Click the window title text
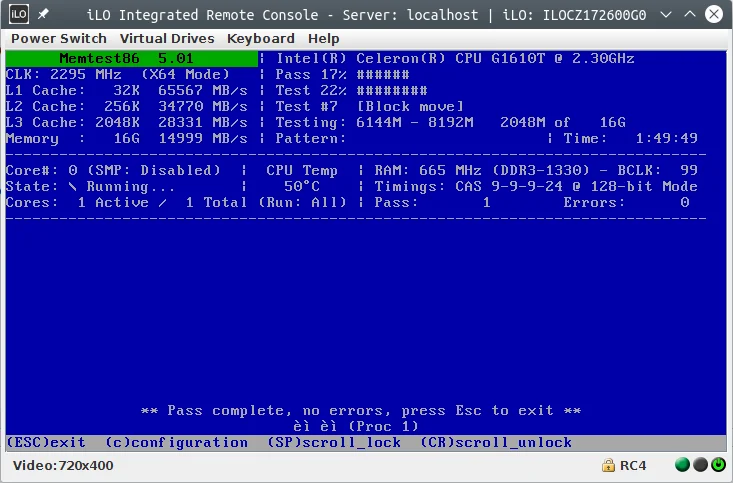733x483 pixels. click(366, 15)
